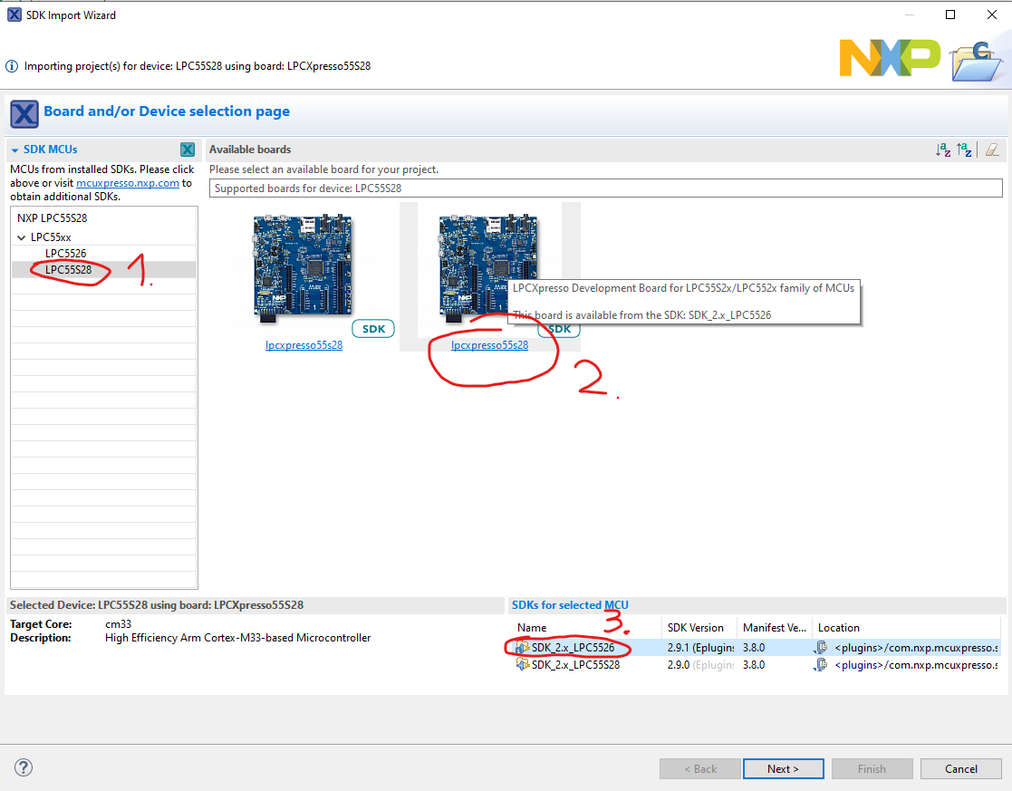Collapse the LPC55xx tree node
The width and height of the screenshot is (1012, 791).
click(x=21, y=237)
